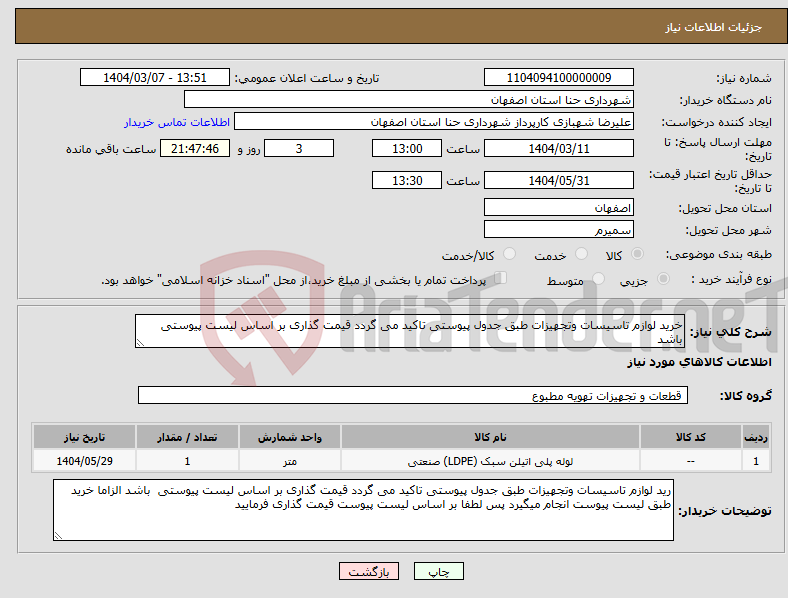Click the شماره نیاز label
This screenshot has width=788, height=598.
click(744, 78)
